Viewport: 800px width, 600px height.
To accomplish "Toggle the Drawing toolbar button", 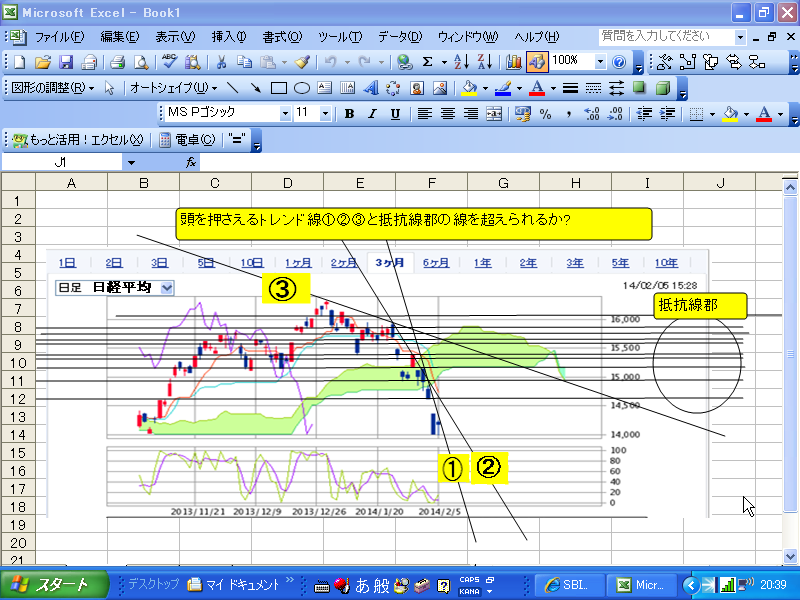I will click(x=537, y=62).
